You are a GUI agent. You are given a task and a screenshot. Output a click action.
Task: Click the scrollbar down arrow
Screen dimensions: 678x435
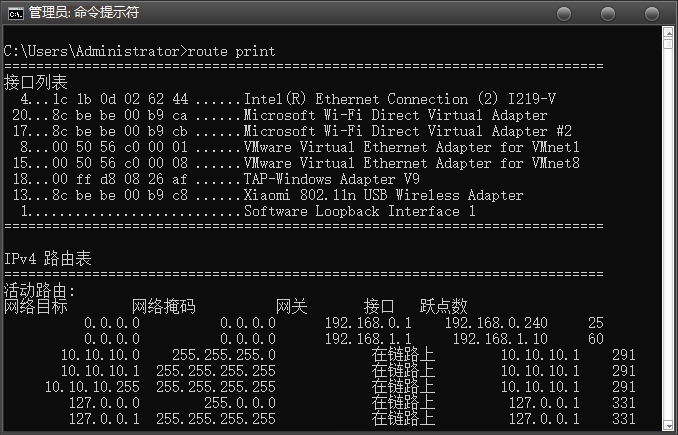tap(668, 425)
